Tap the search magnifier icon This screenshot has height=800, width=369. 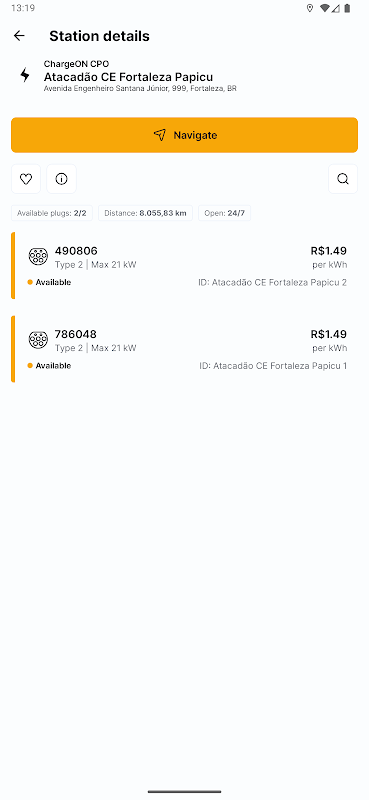pyautogui.click(x=343, y=179)
